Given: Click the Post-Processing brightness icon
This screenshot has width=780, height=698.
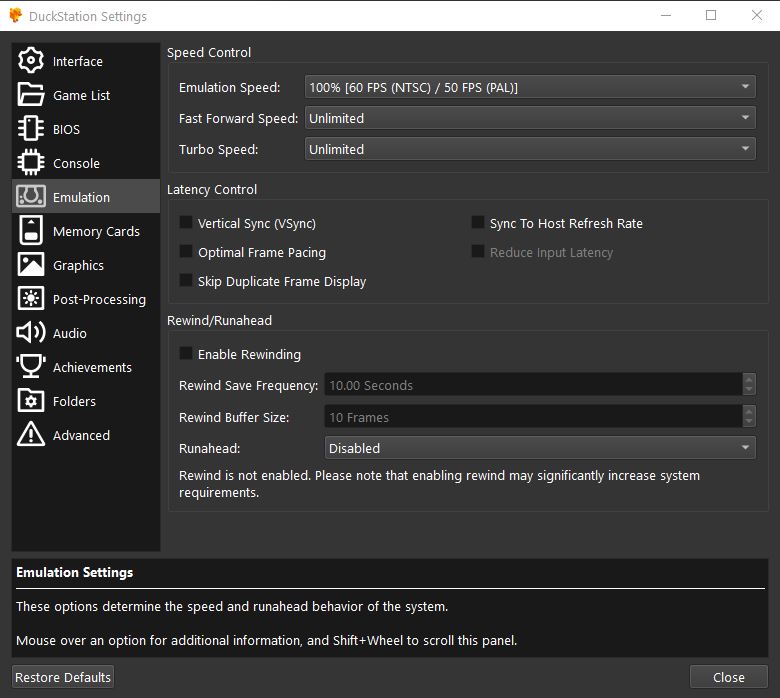Looking at the screenshot, I should (x=31, y=299).
